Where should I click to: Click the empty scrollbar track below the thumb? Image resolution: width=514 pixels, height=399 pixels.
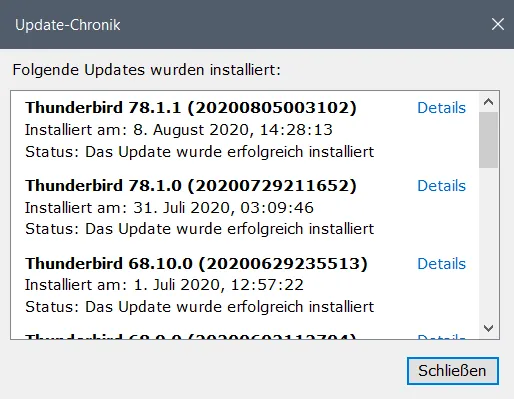488,243
